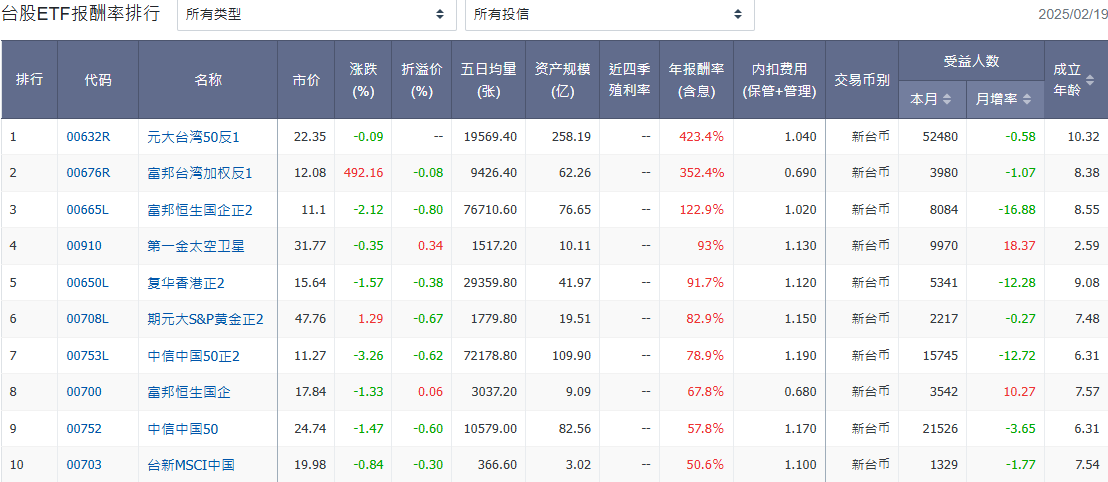
Task: Open 富邦恒生国企正2 fund page
Action: 200,210
